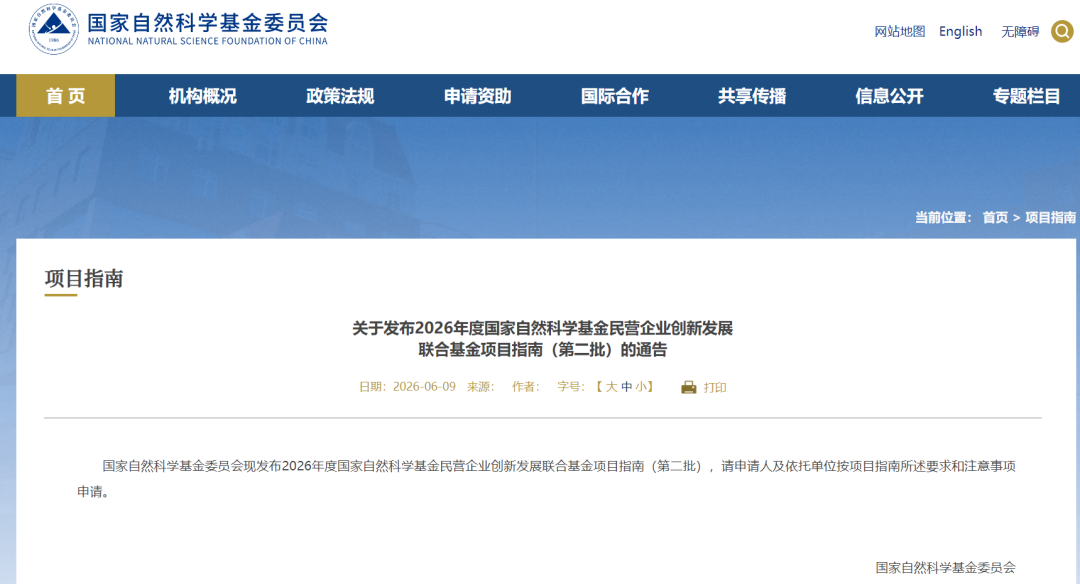Viewport: 1080px width, 584px height.
Task: Open the 国际合作 menu
Action: [x=614, y=96]
